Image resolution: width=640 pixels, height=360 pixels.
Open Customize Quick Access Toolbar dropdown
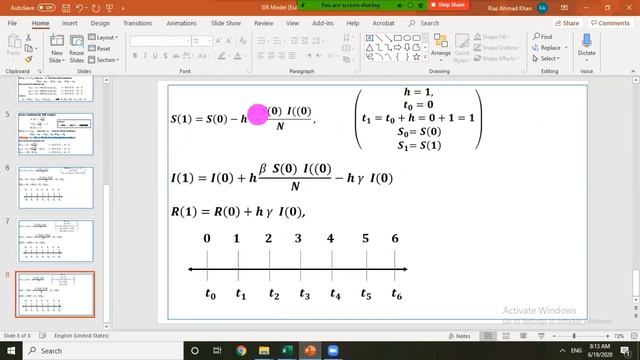pyautogui.click(x=123, y=8)
